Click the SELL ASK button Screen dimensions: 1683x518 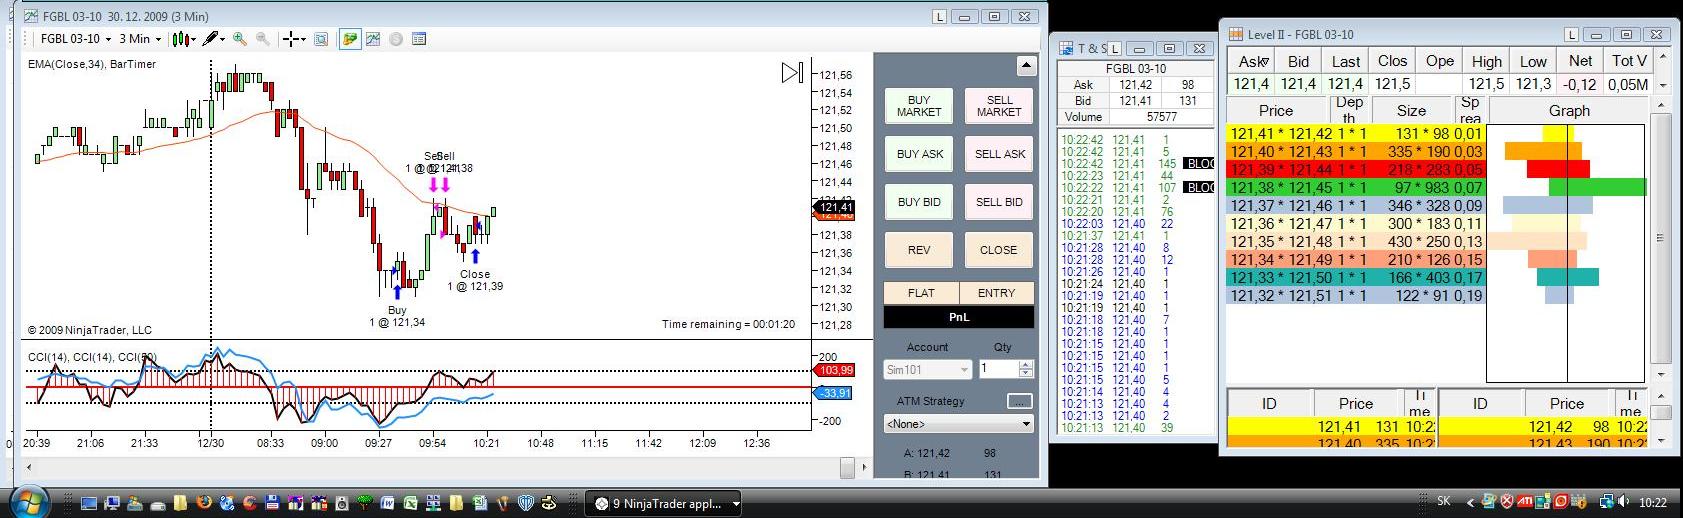999,154
